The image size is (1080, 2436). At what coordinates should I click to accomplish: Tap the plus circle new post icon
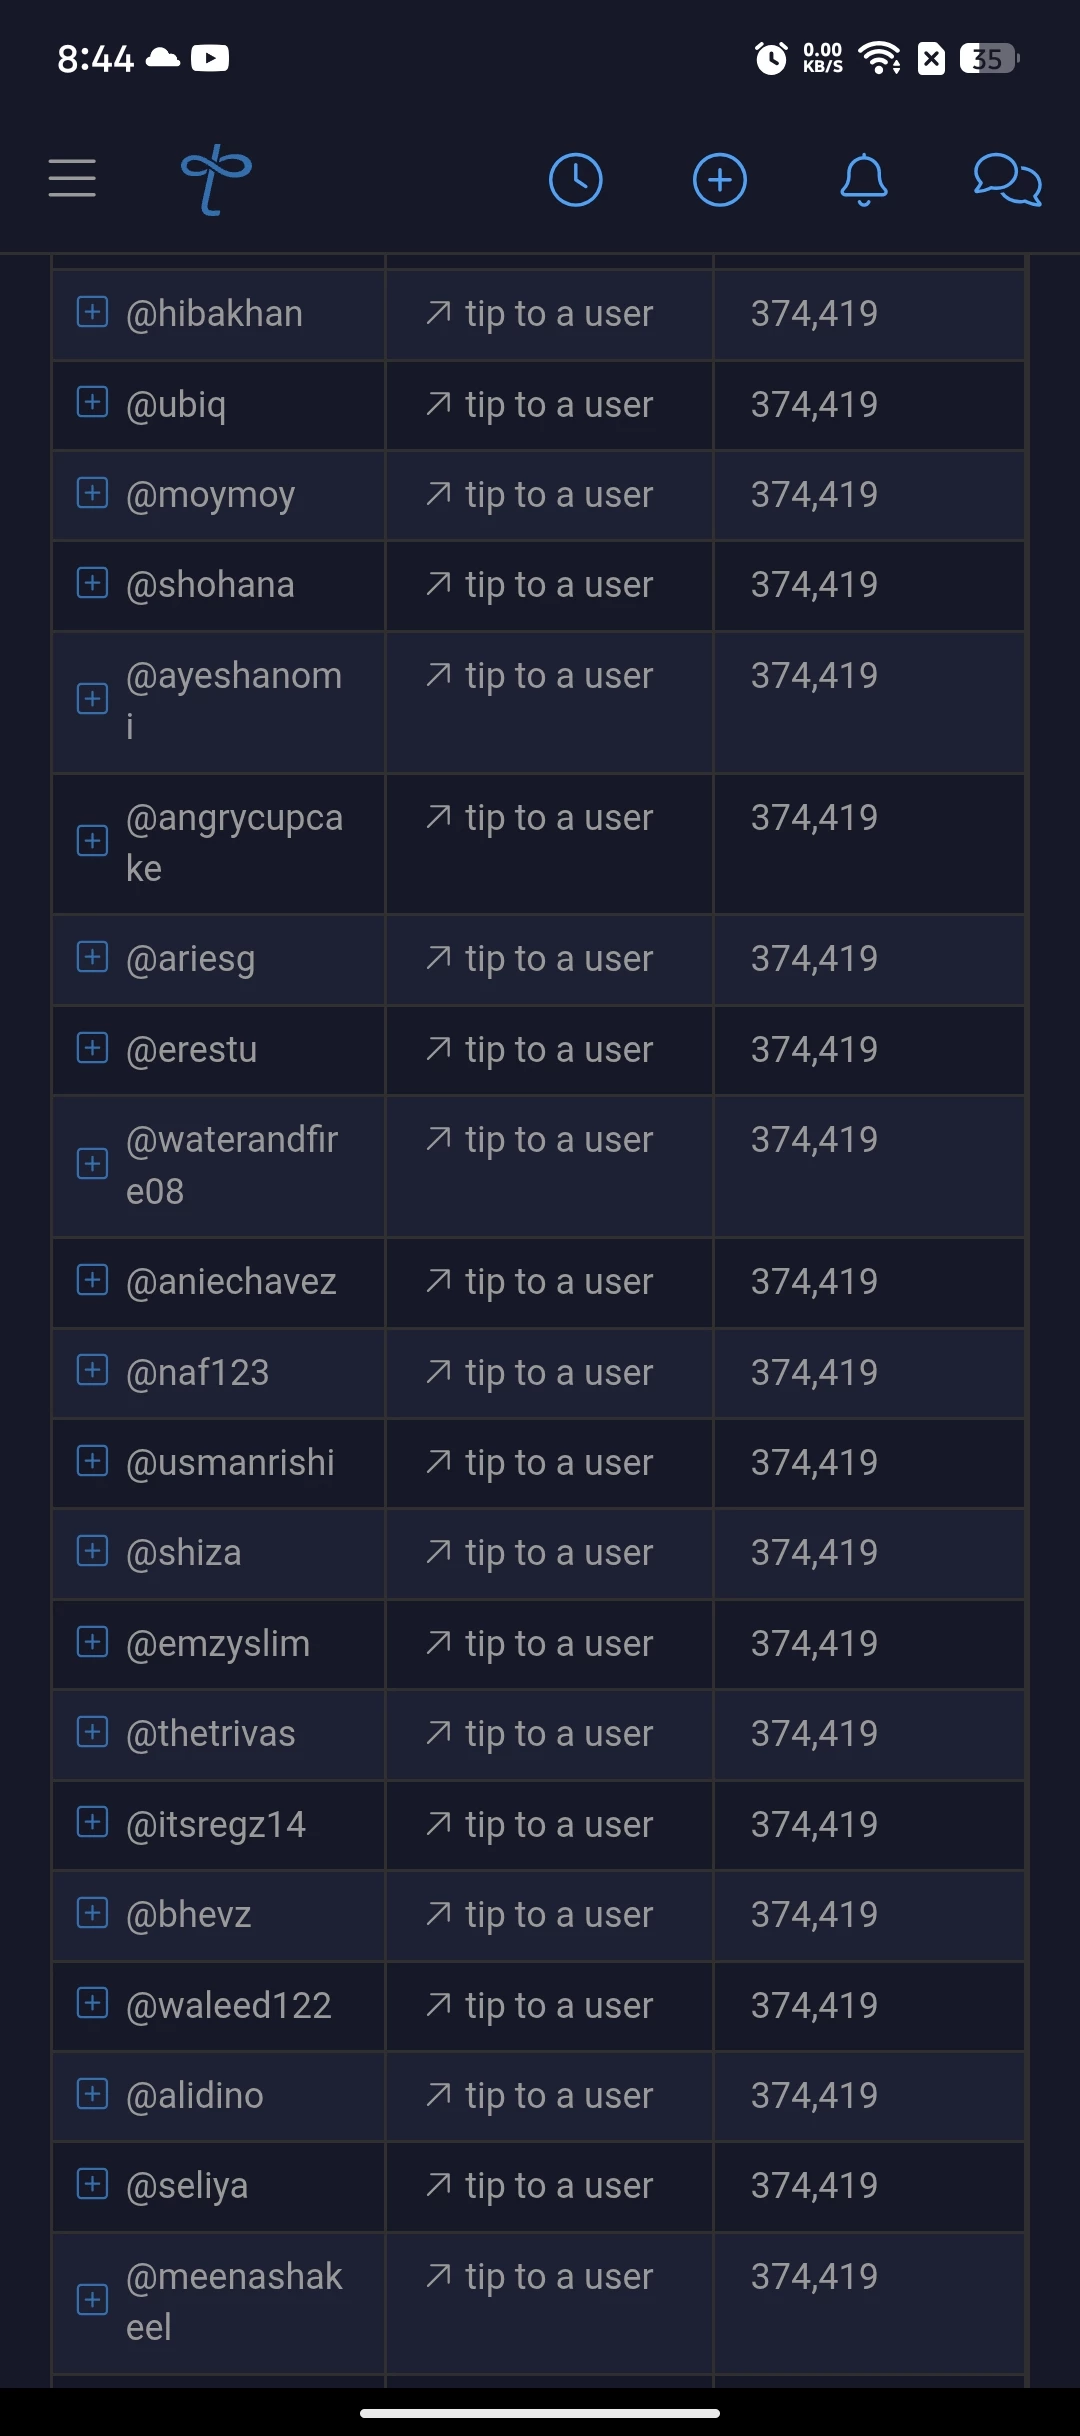(x=720, y=180)
